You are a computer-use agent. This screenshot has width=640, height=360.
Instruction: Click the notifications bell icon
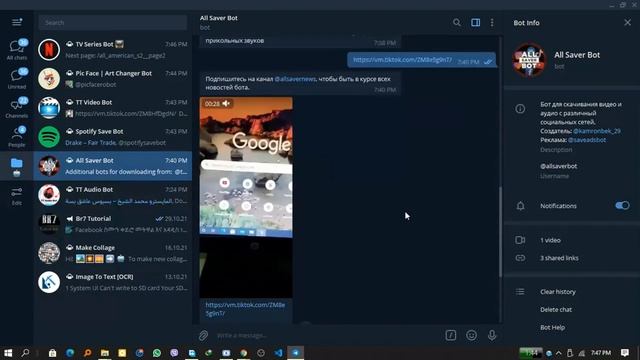tap(520, 206)
